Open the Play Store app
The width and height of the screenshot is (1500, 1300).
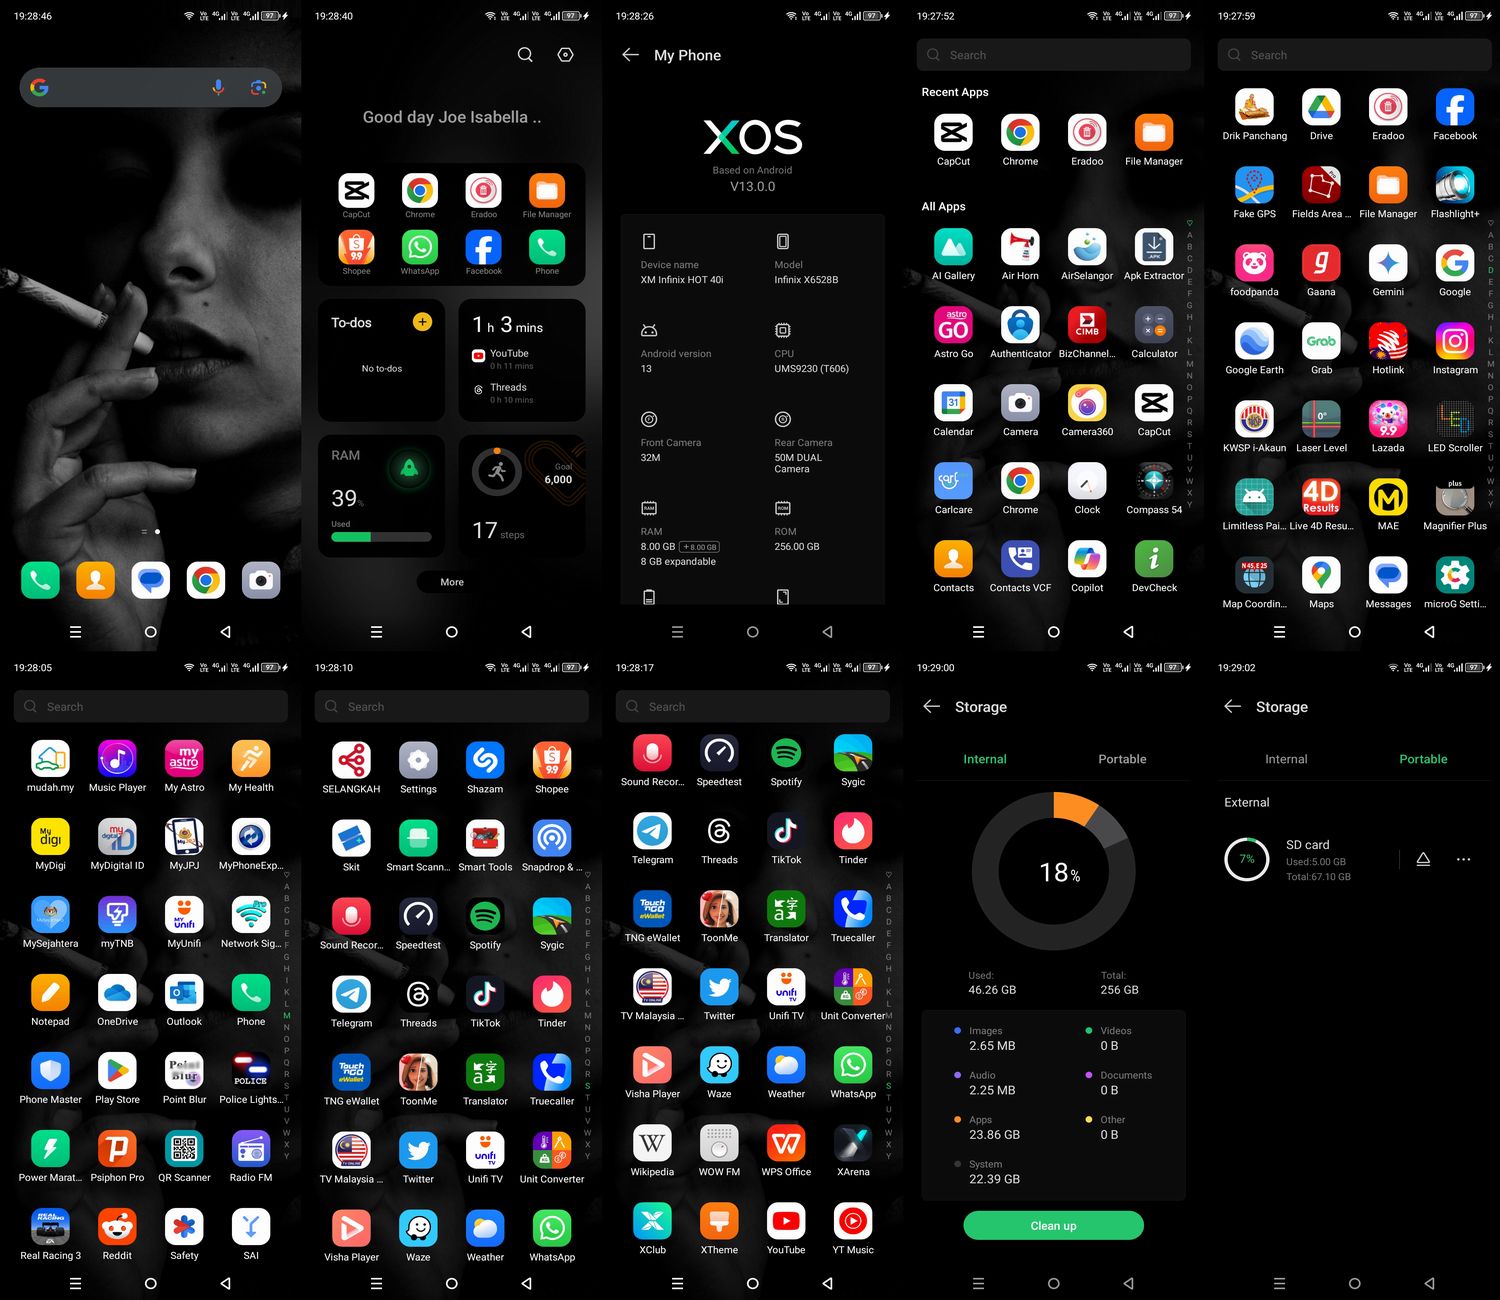pos(117,1071)
